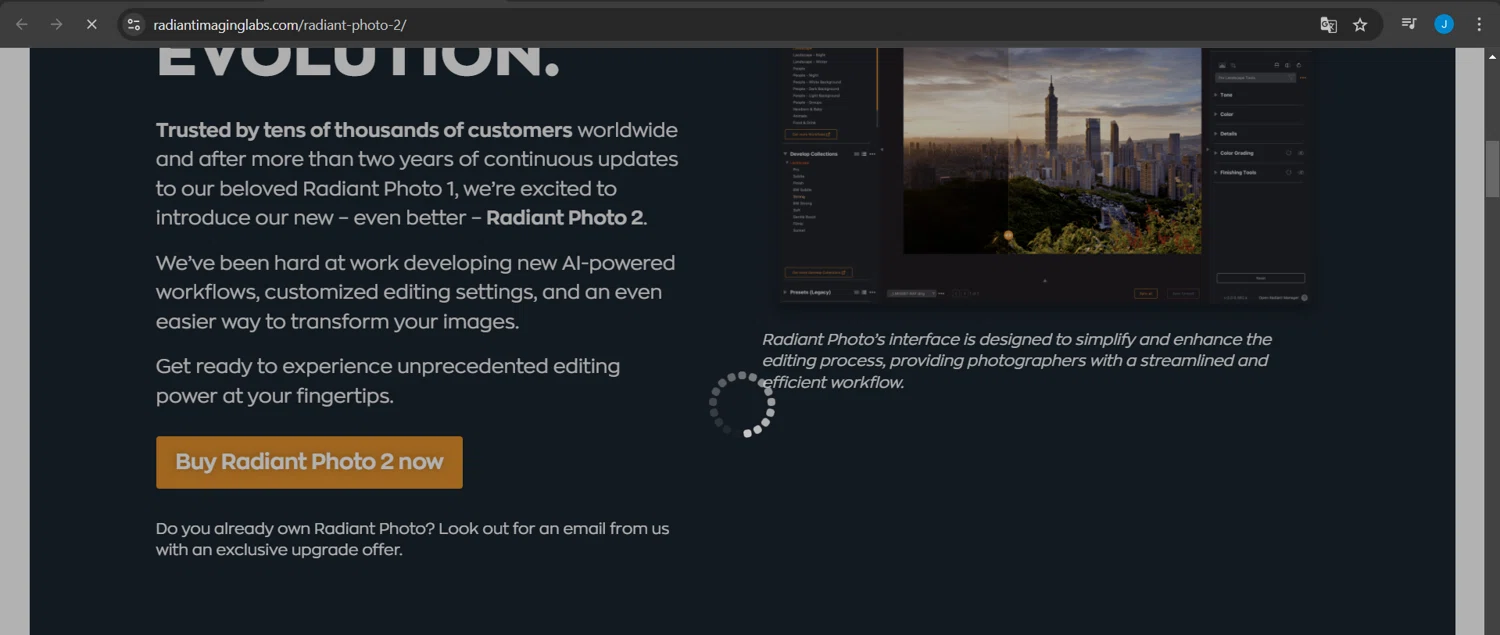Click Buy Radiant Photo 2 now
This screenshot has height=635, width=1500.
coord(309,462)
